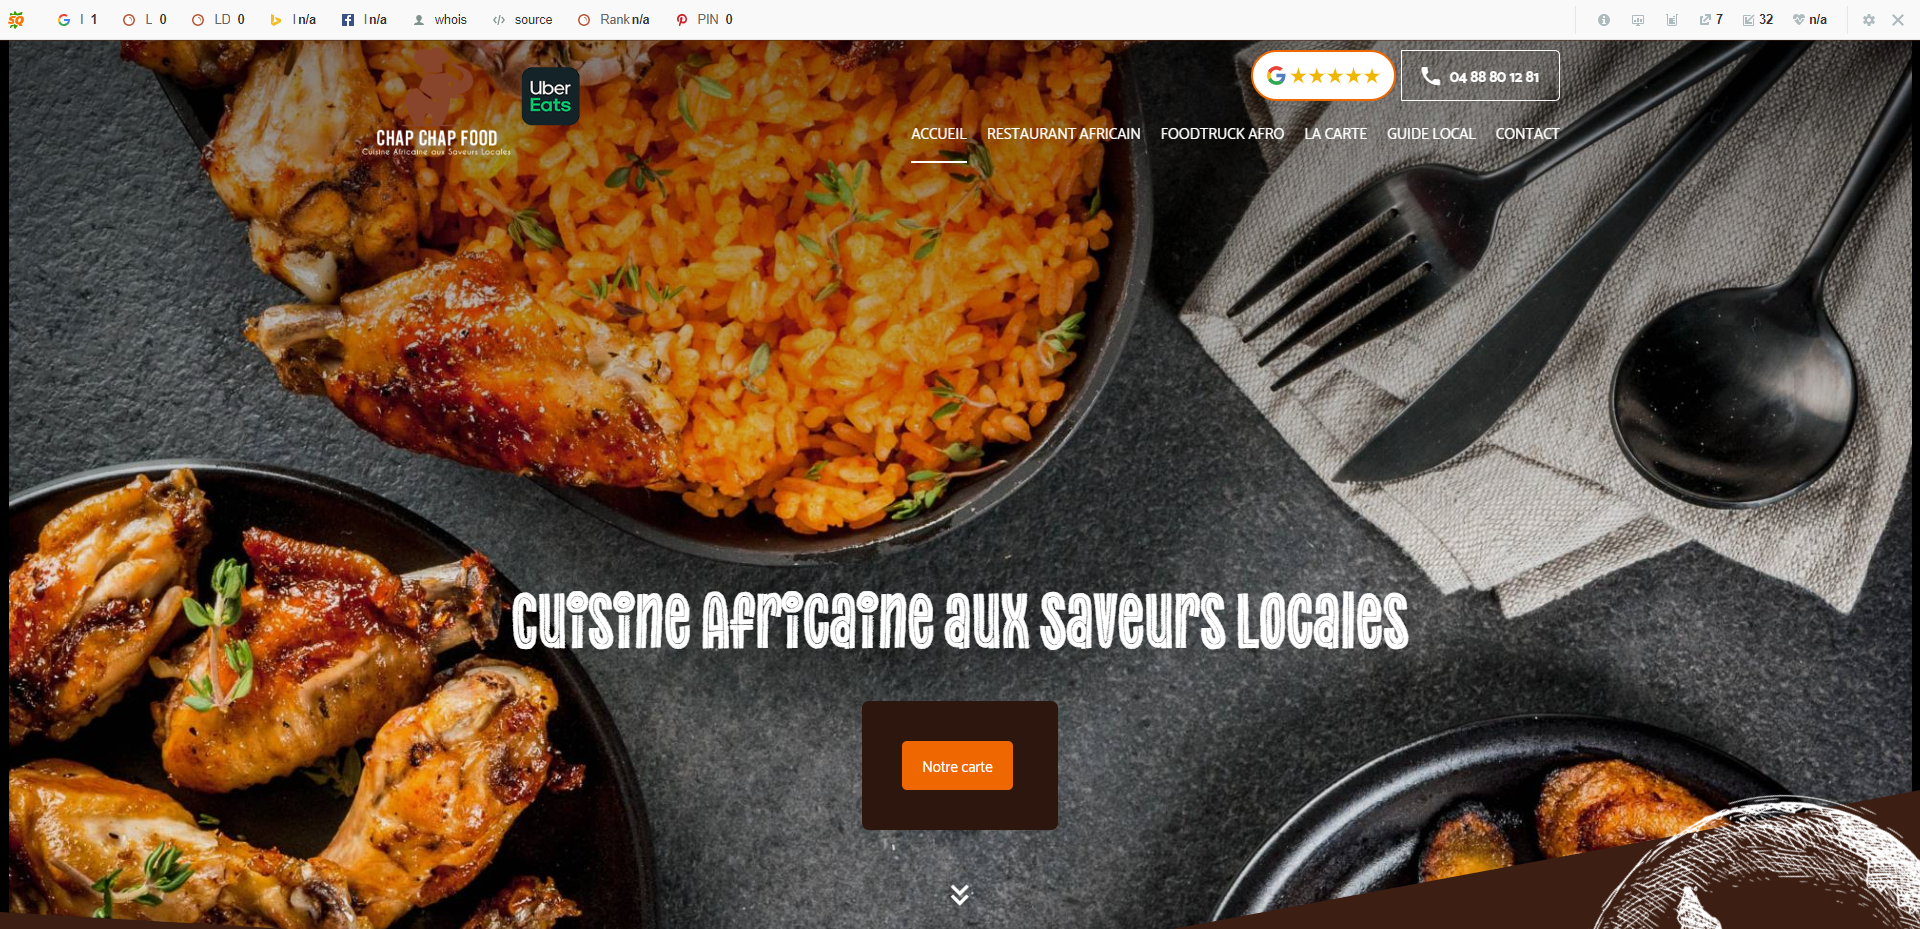The width and height of the screenshot is (1920, 929).
Task: Click the Google five-star reviews badge
Action: 1323,76
